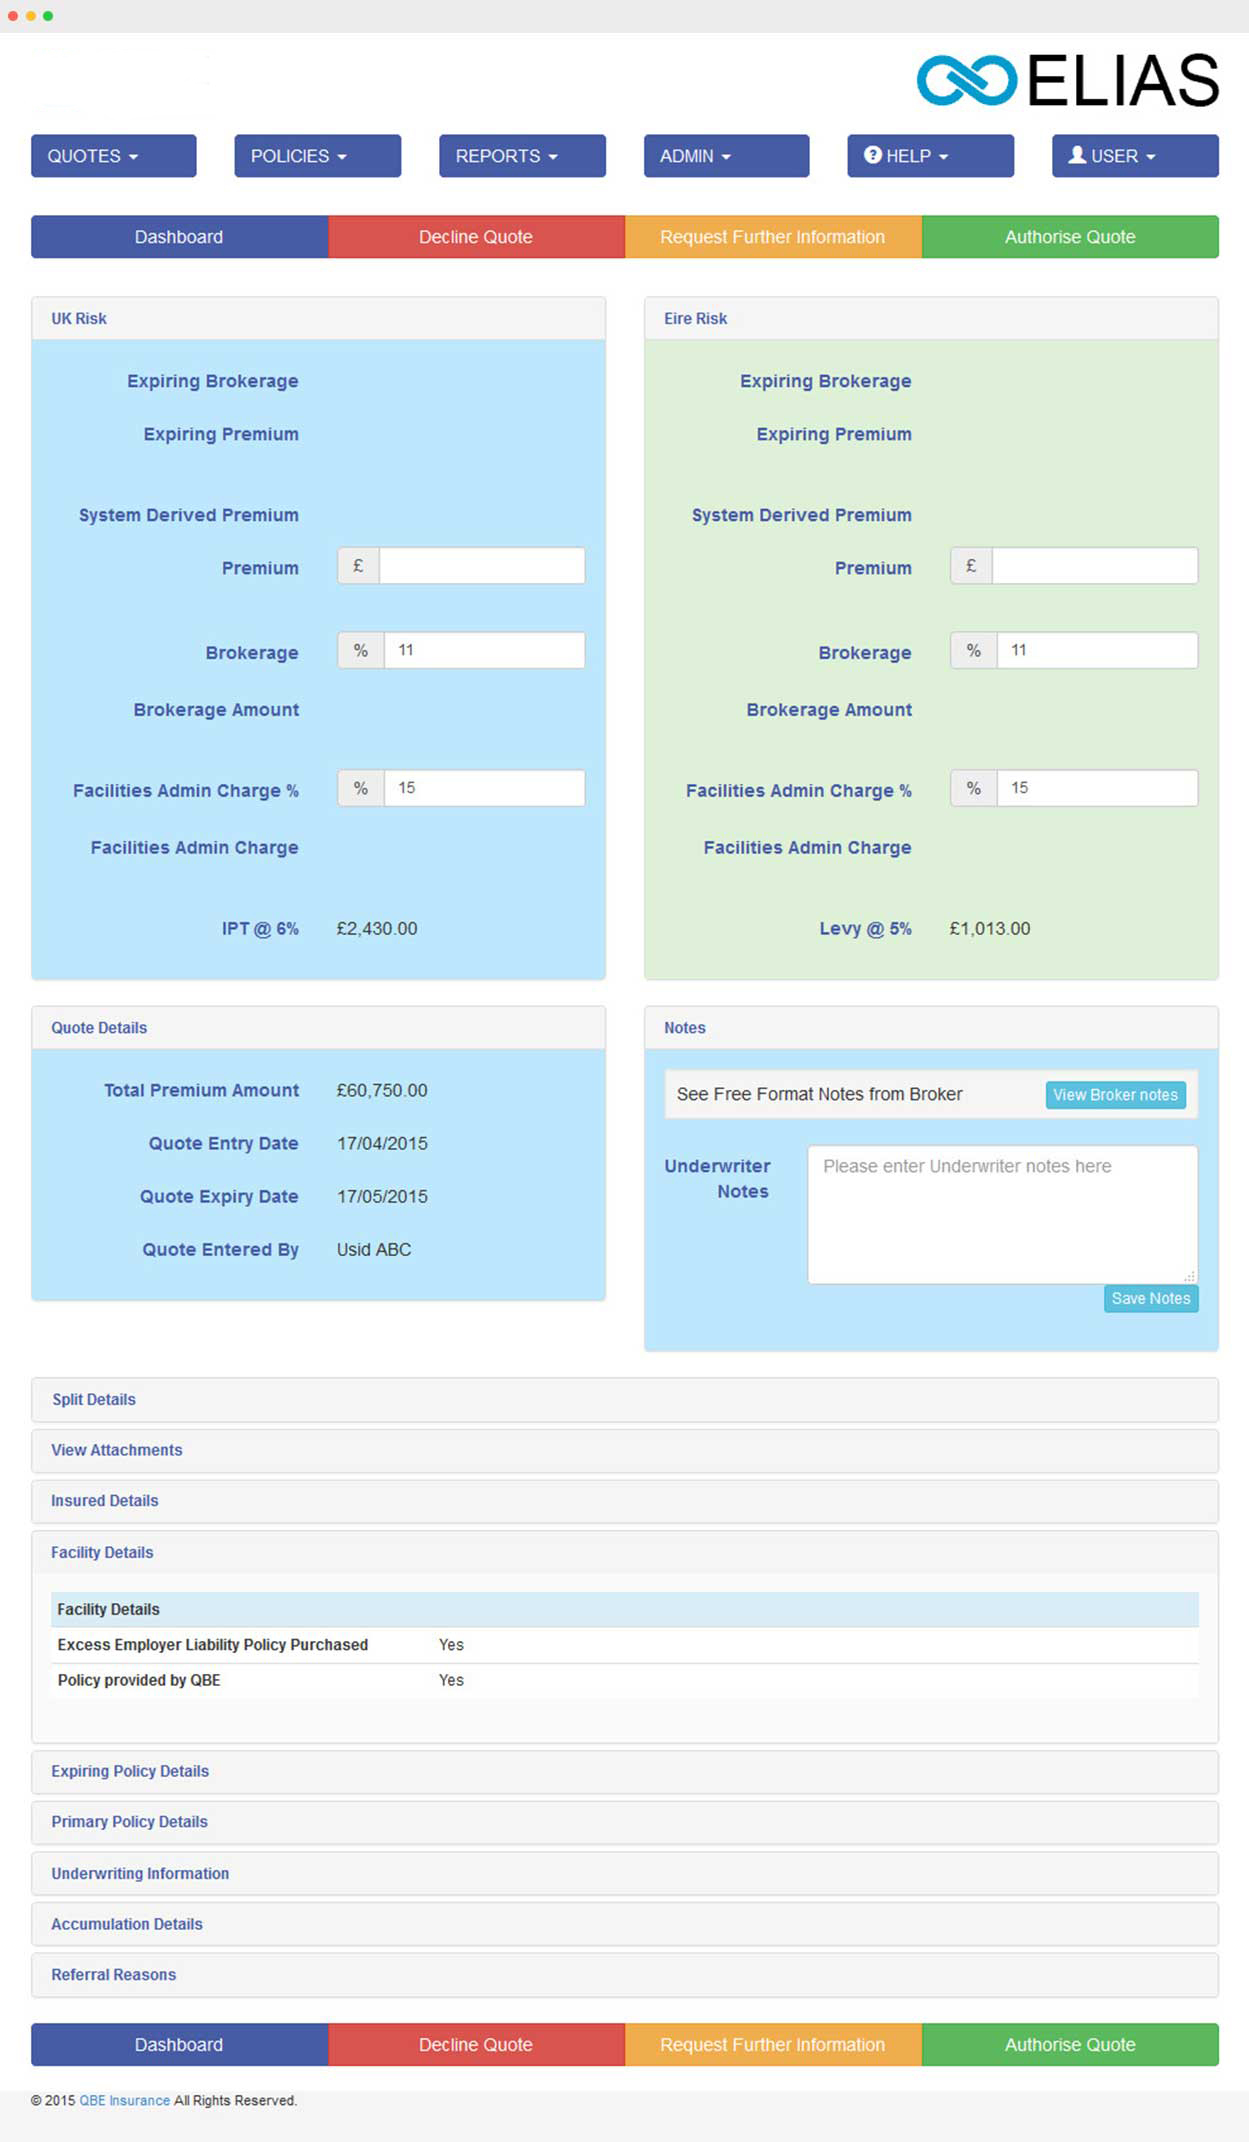Open the ADMIN menu

coord(725,156)
